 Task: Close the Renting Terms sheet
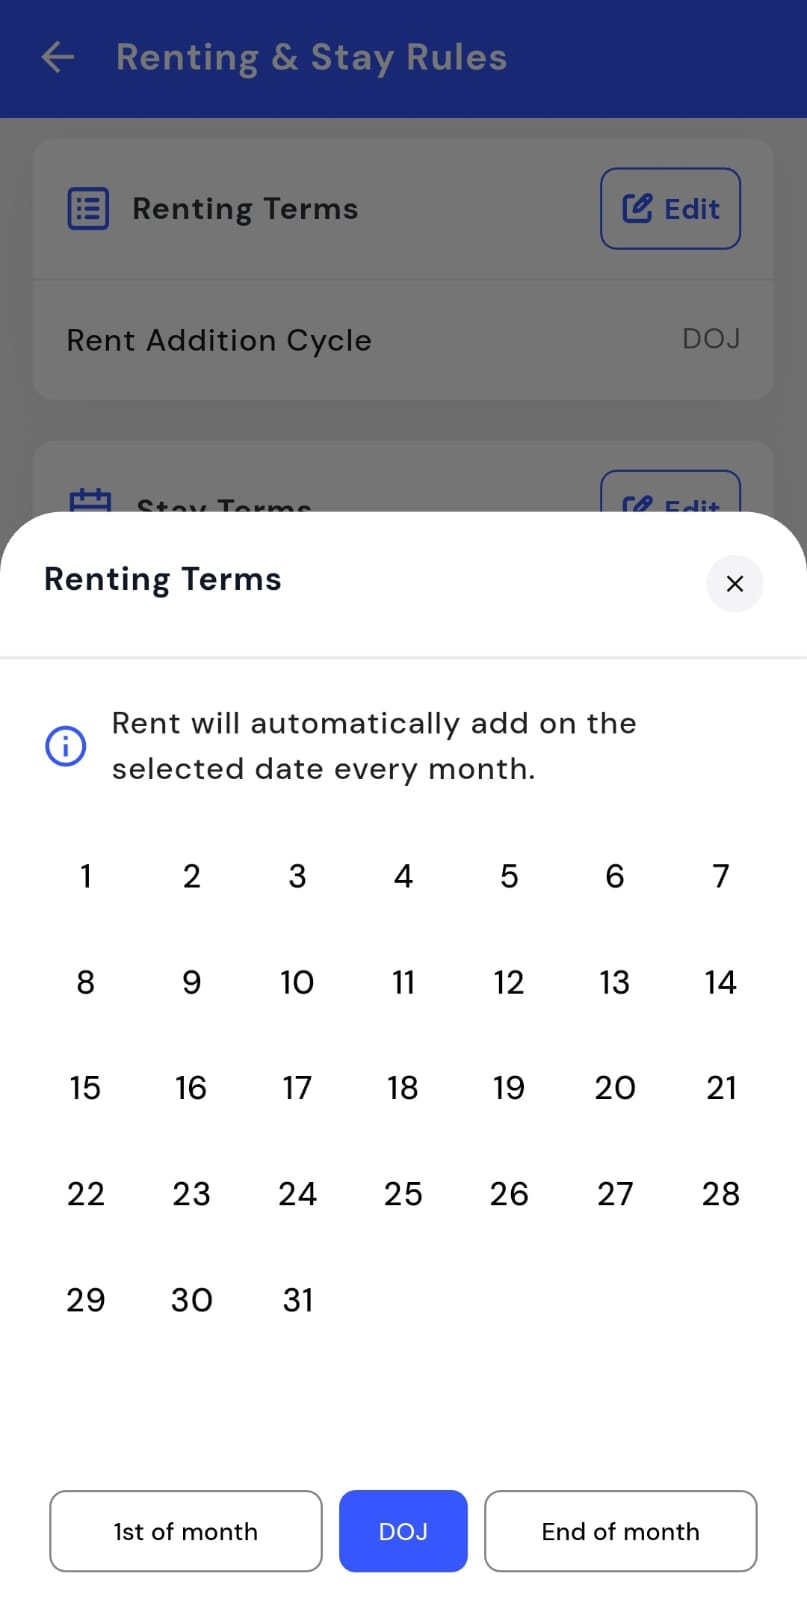tap(734, 584)
